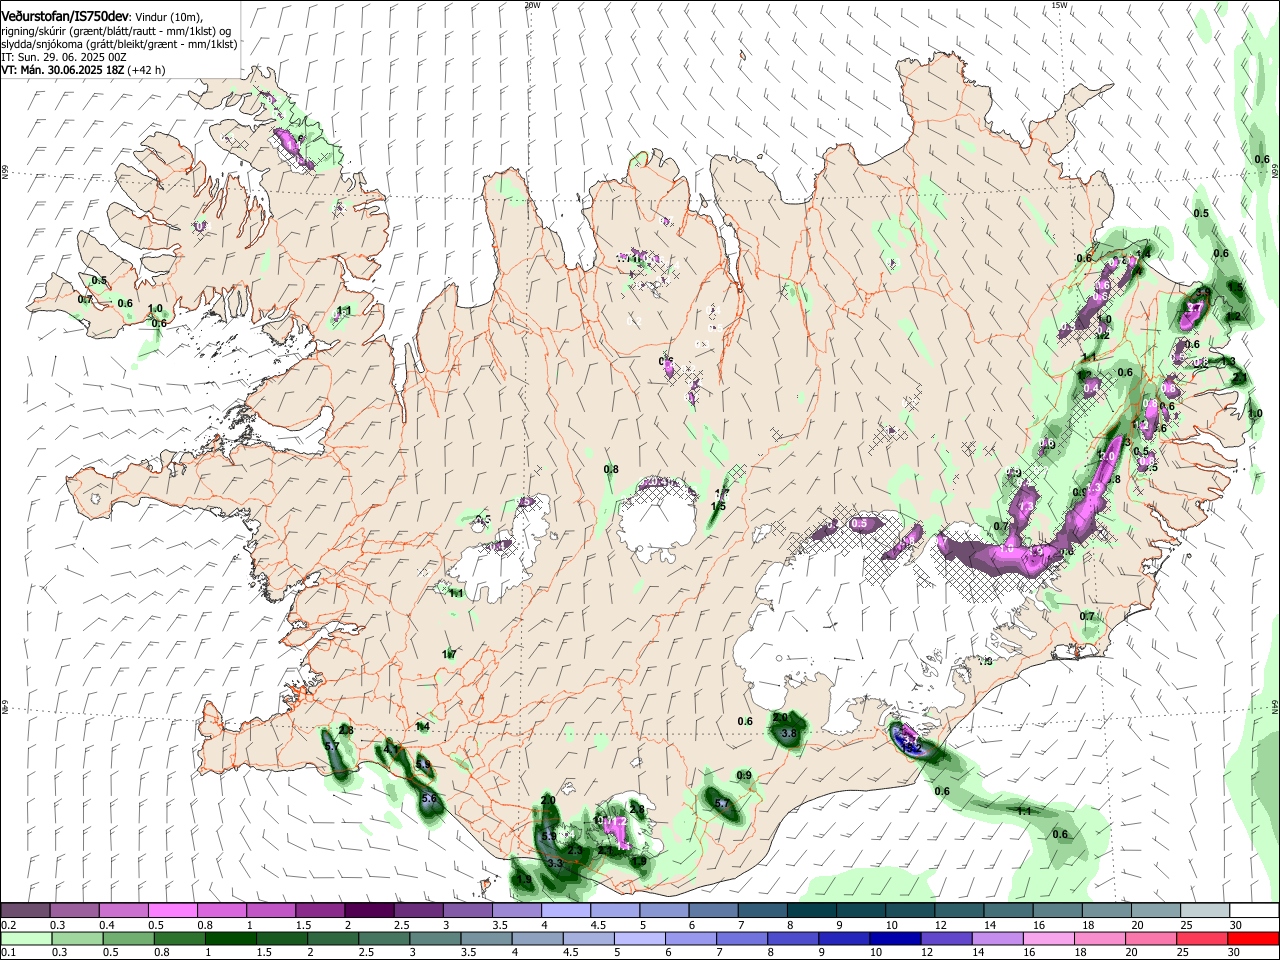Image resolution: width=1280 pixels, height=960 pixels.
Task: Click the 4.1 precipitation value on the map
Action: tap(391, 749)
